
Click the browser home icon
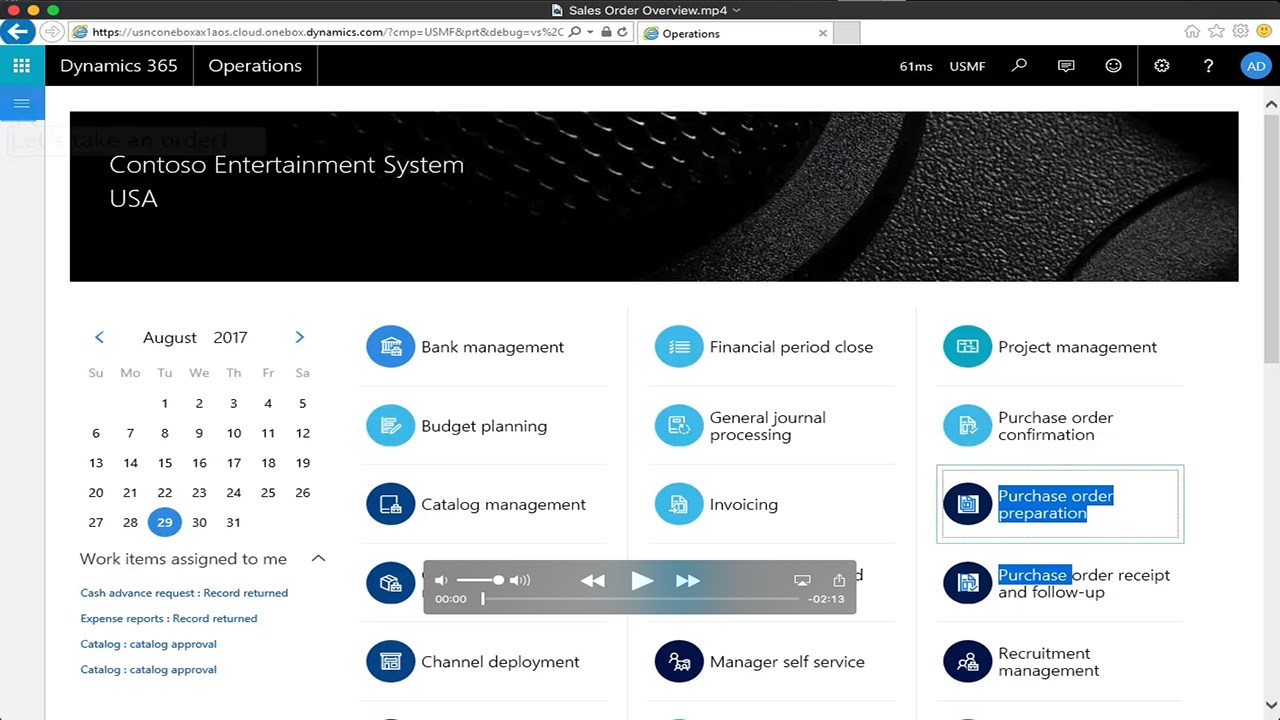coord(1192,32)
